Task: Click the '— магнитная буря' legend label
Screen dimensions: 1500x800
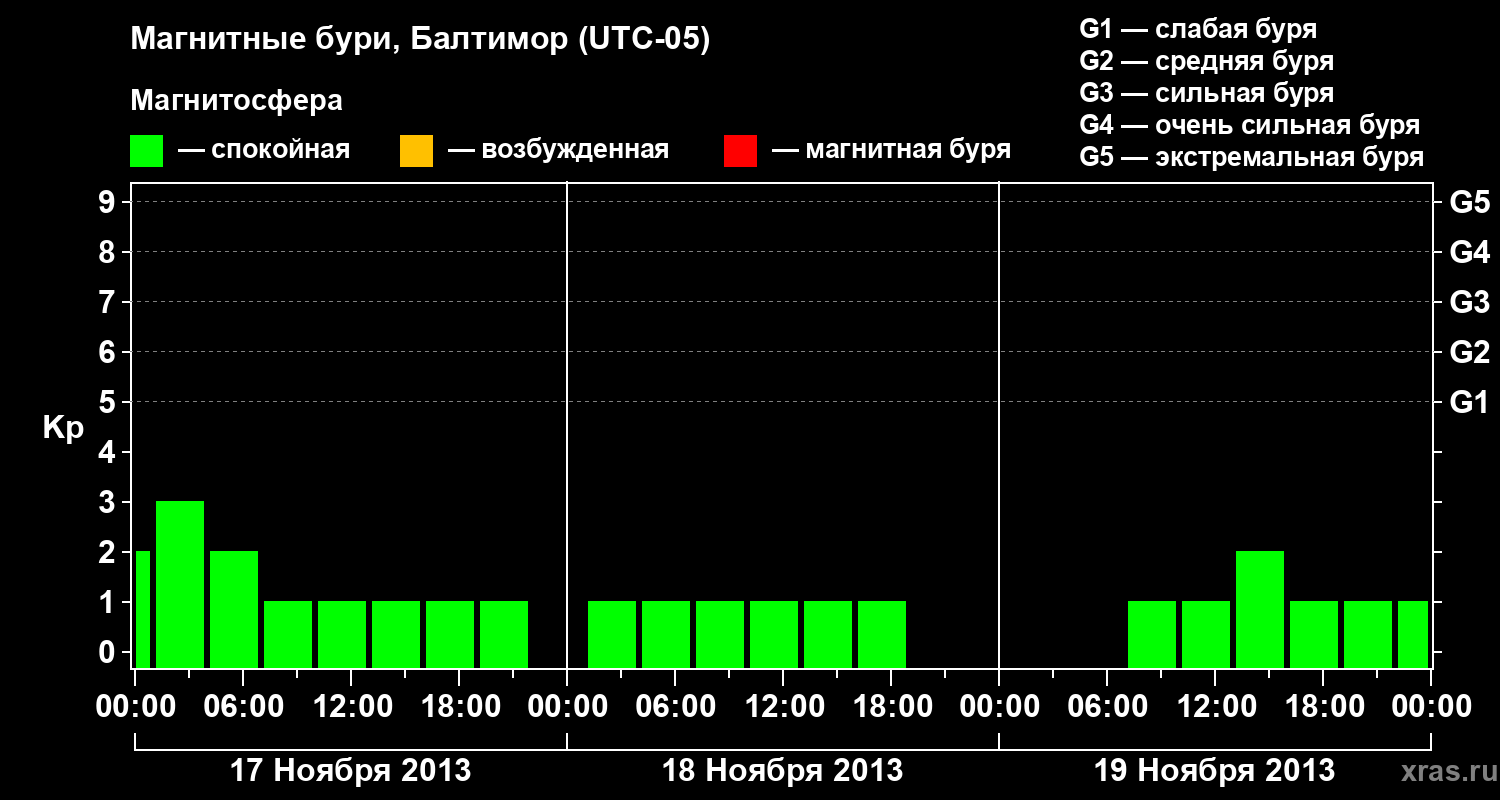Action: point(892,151)
